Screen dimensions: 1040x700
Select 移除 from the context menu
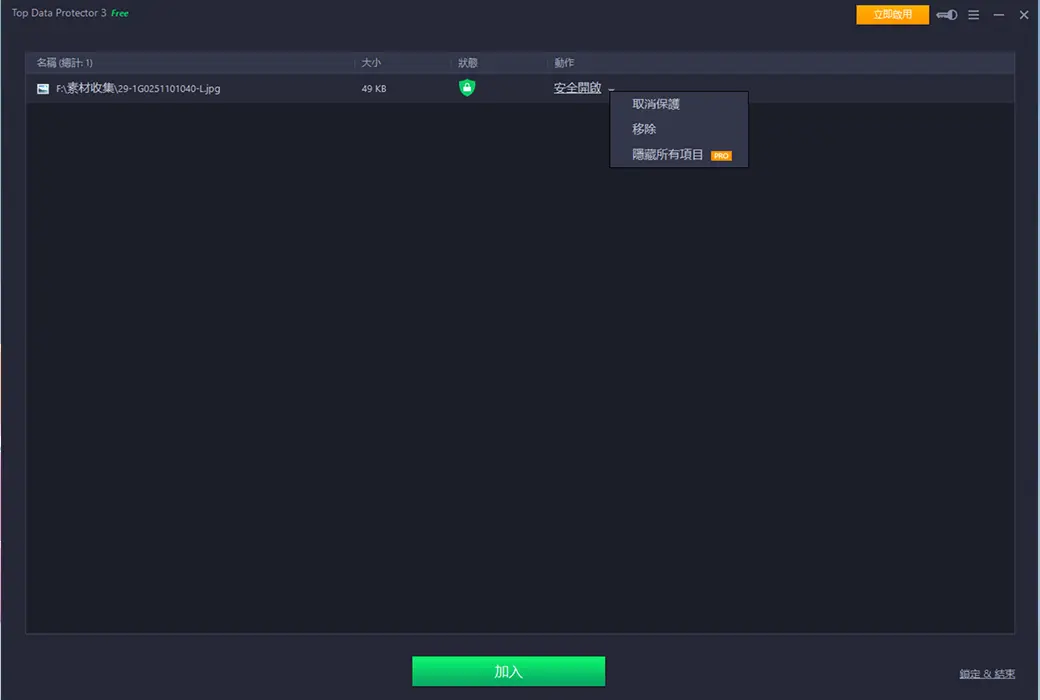tap(679, 129)
